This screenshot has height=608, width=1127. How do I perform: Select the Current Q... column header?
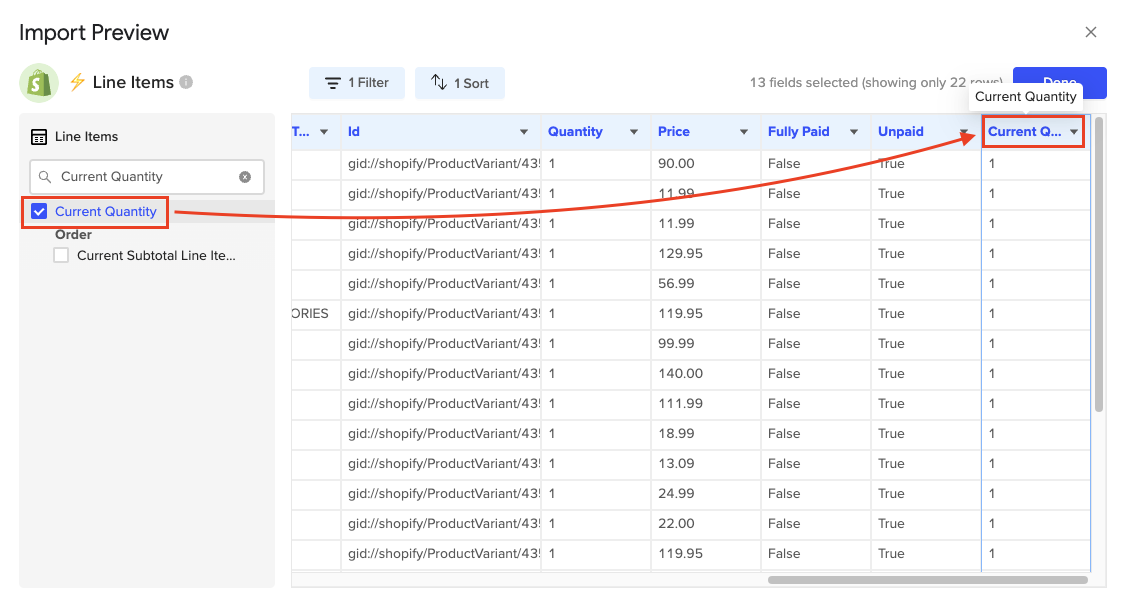pos(1034,132)
